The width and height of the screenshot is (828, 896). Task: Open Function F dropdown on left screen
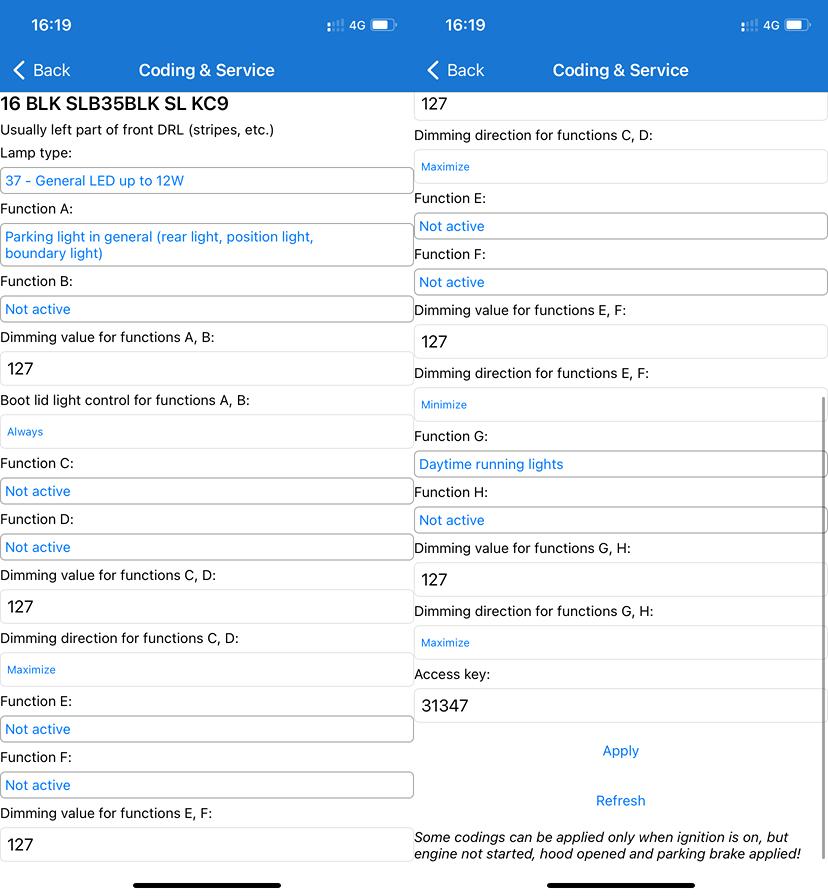pyautogui.click(x=207, y=785)
